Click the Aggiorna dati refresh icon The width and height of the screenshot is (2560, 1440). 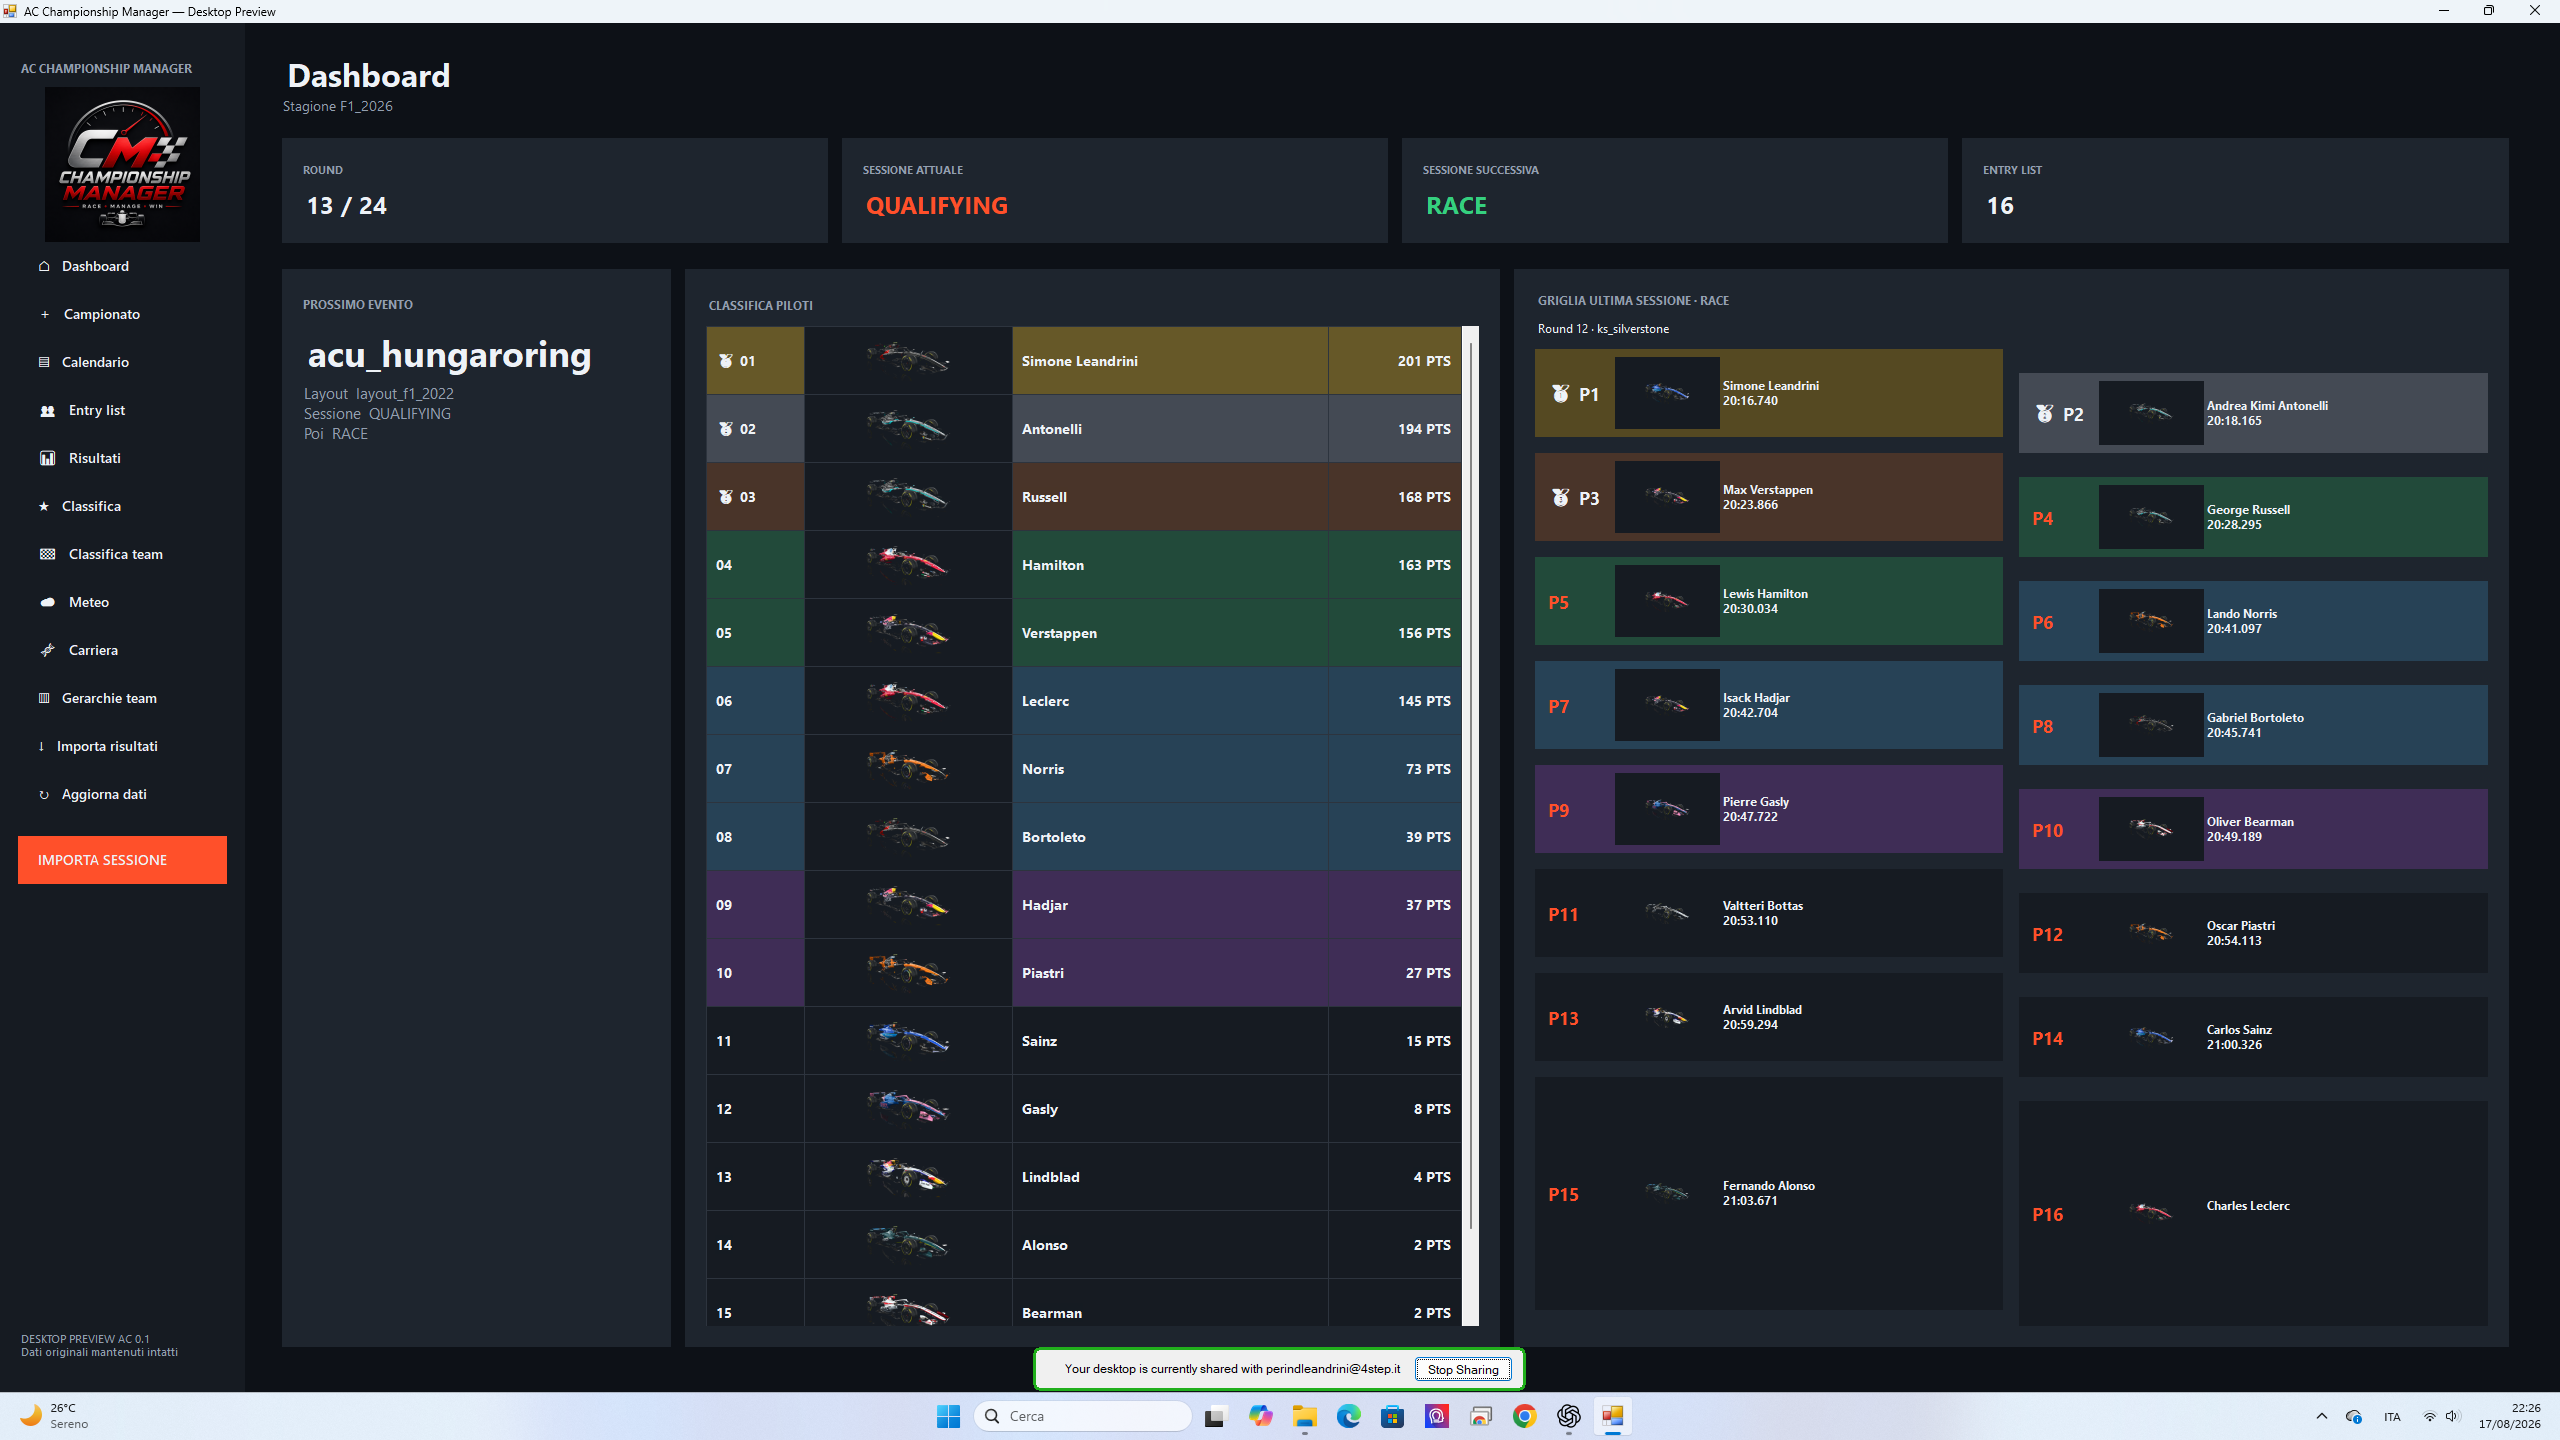click(x=44, y=794)
